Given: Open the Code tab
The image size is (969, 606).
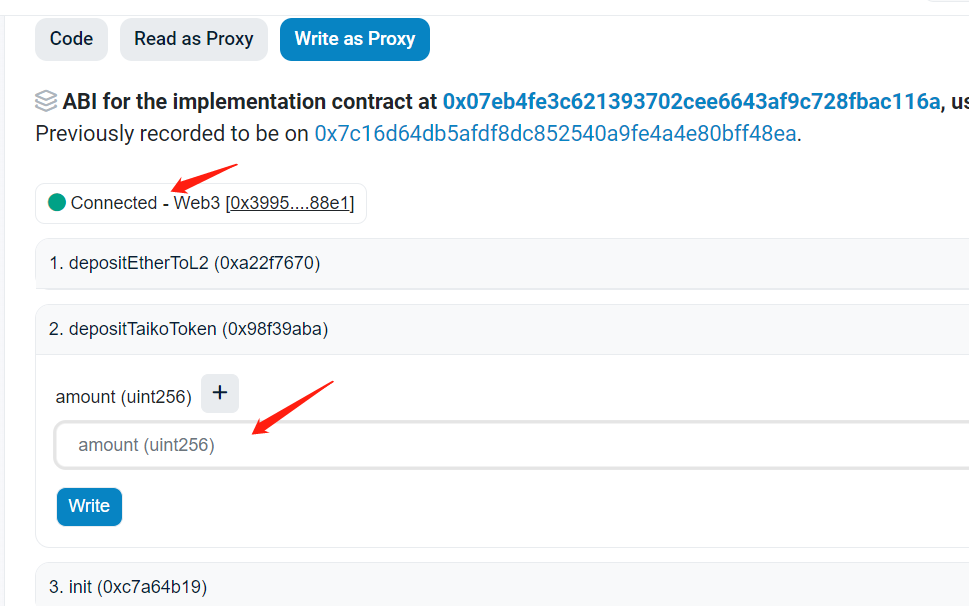Looking at the screenshot, I should 71,39.
